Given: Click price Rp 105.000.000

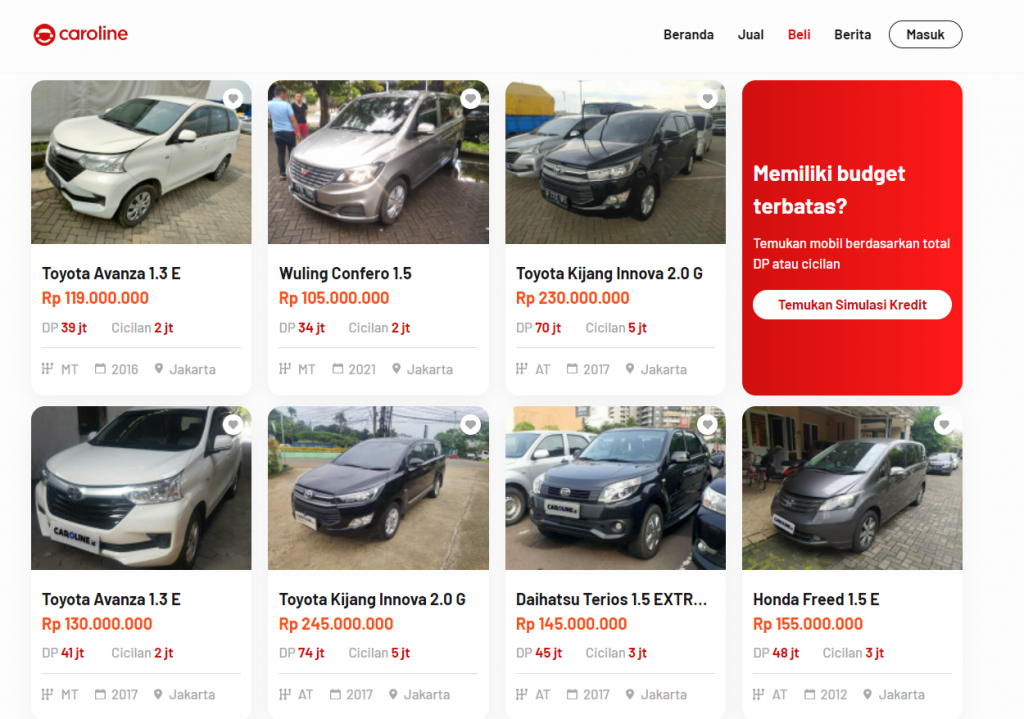Looking at the screenshot, I should click(x=334, y=298).
